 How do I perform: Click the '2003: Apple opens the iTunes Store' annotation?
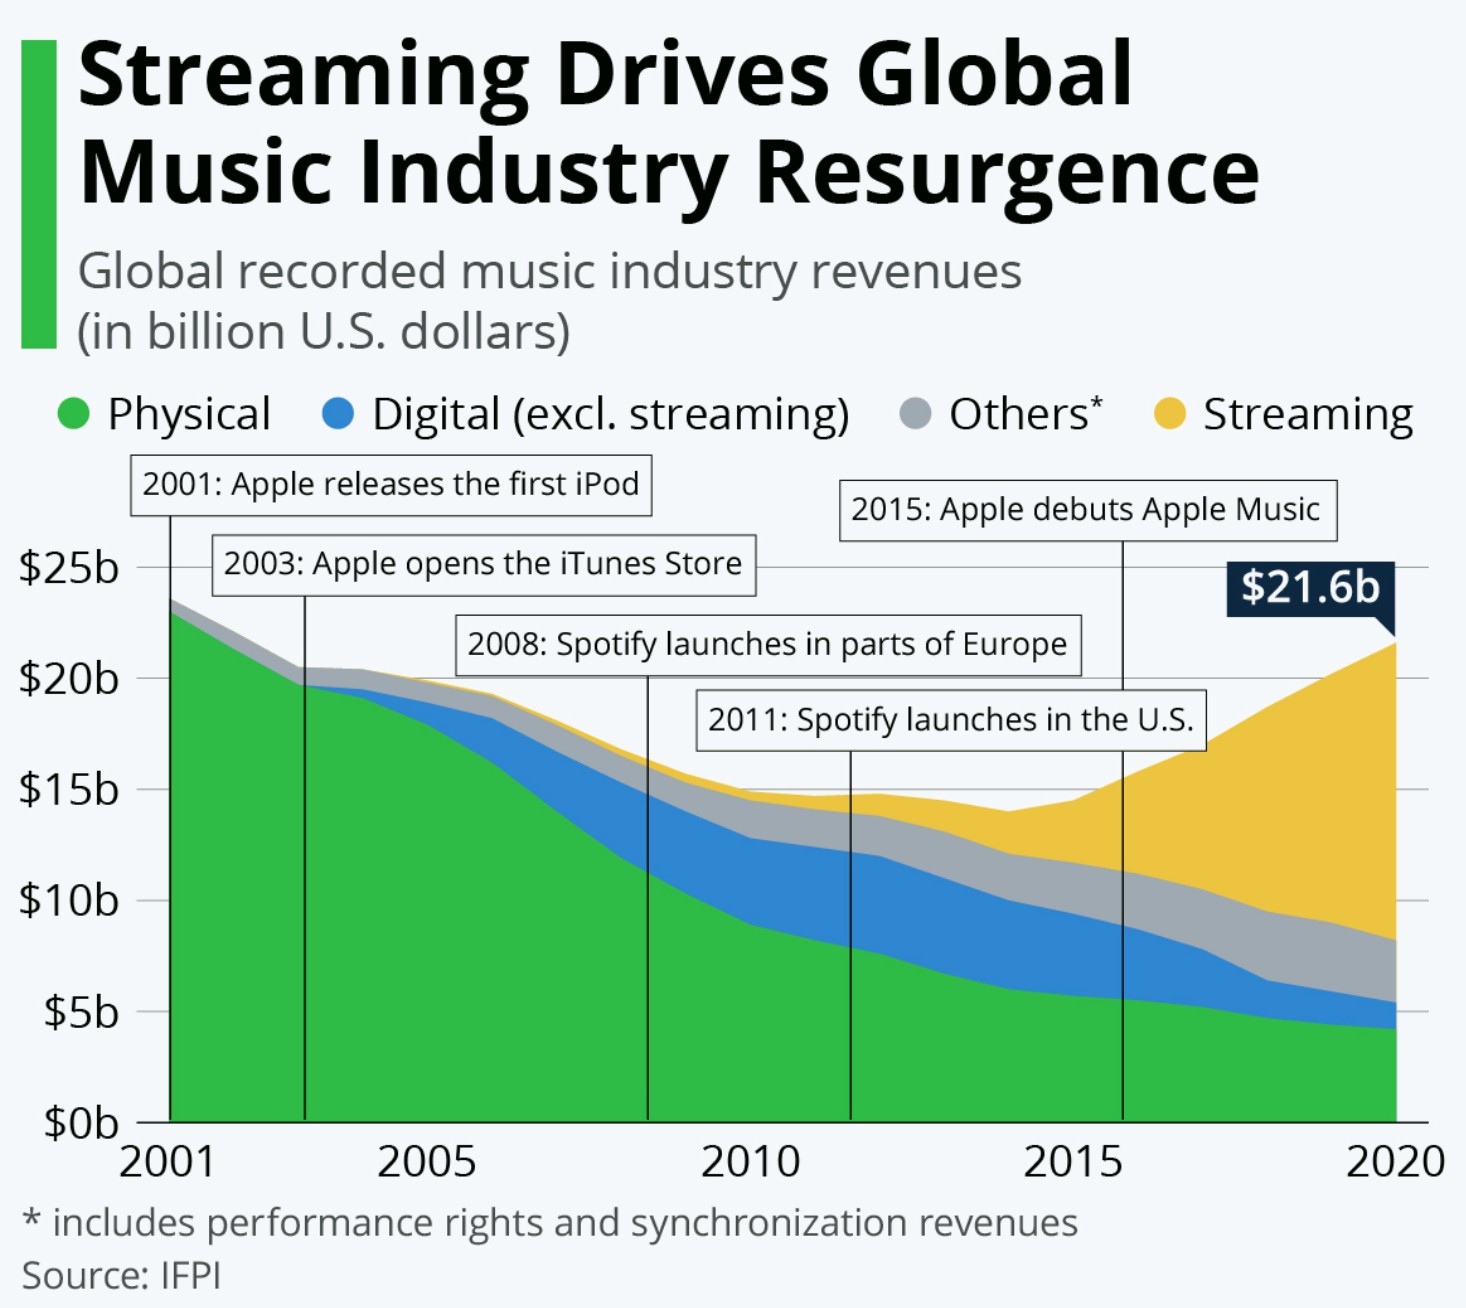(484, 565)
